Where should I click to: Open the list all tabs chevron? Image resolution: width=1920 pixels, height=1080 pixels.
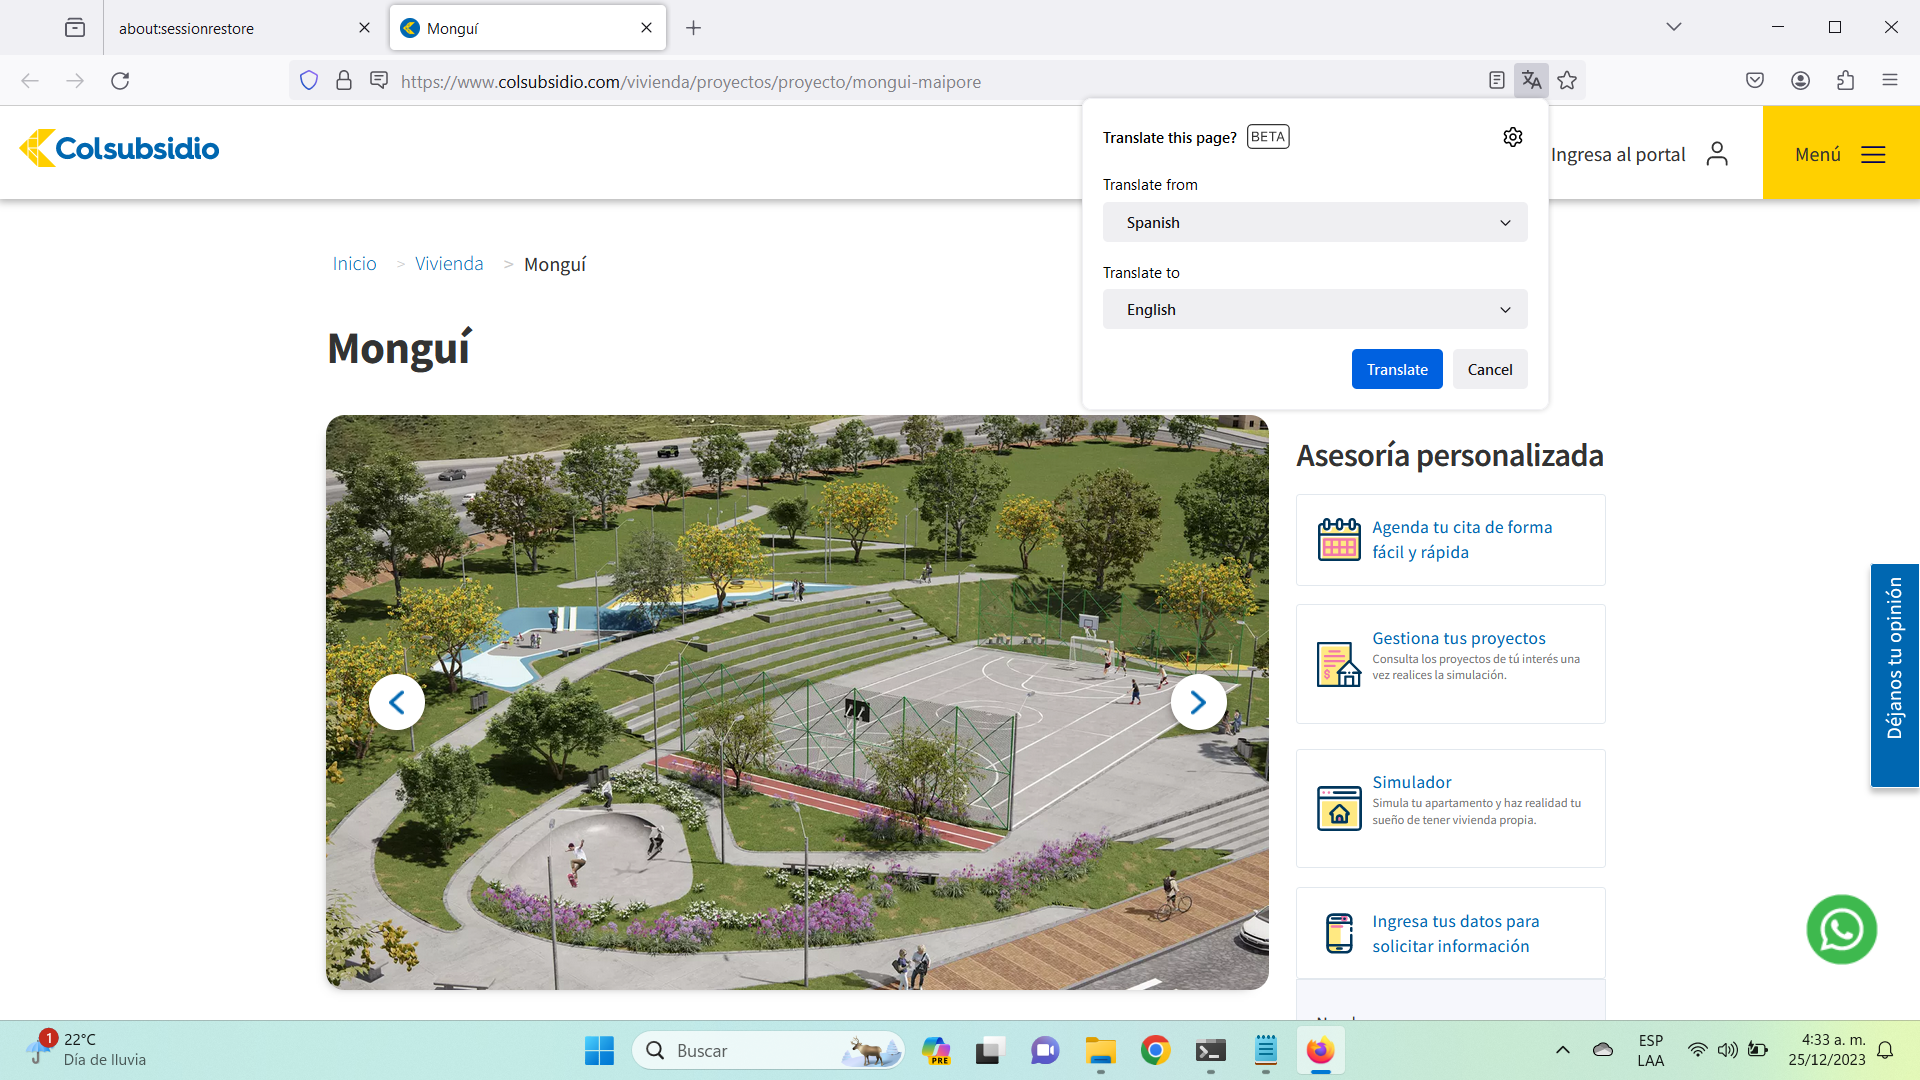click(1673, 27)
